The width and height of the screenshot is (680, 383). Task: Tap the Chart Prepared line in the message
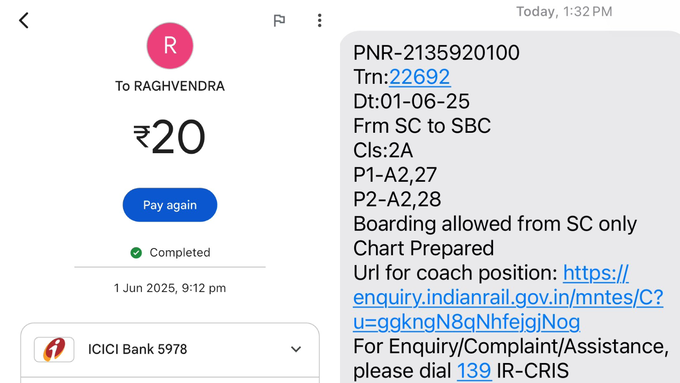[x=424, y=249]
